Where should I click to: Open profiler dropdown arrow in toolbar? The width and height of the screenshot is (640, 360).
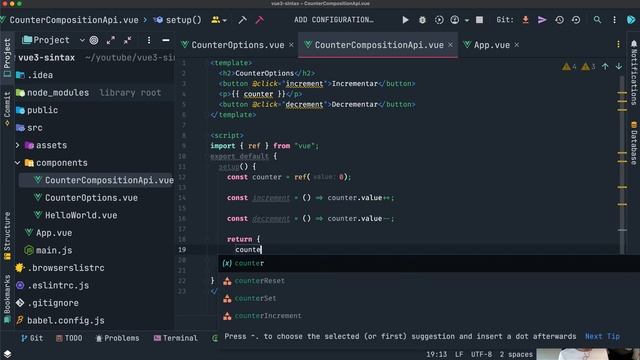[467, 20]
